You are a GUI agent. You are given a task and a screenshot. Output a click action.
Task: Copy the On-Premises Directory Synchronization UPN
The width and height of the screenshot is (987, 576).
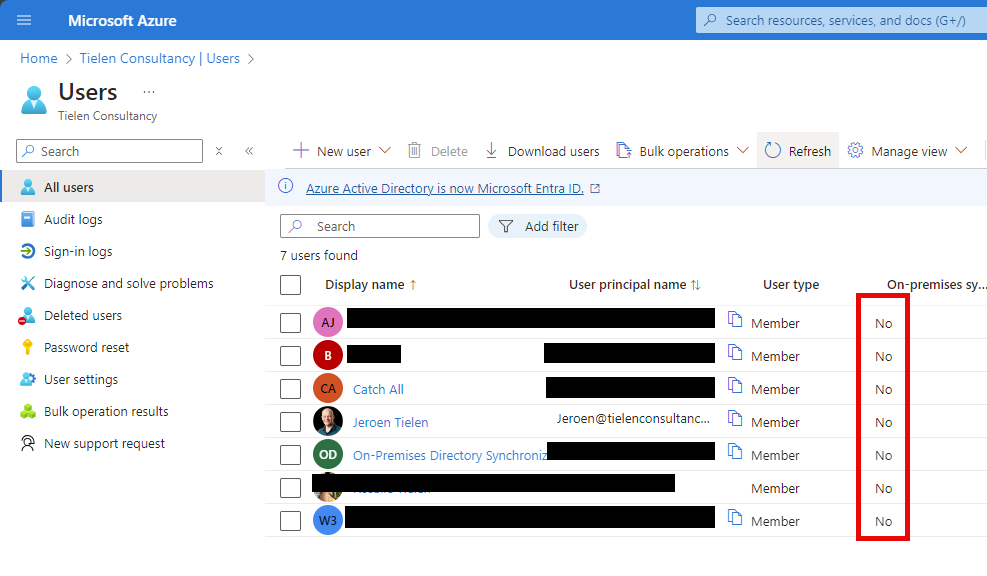pos(735,451)
